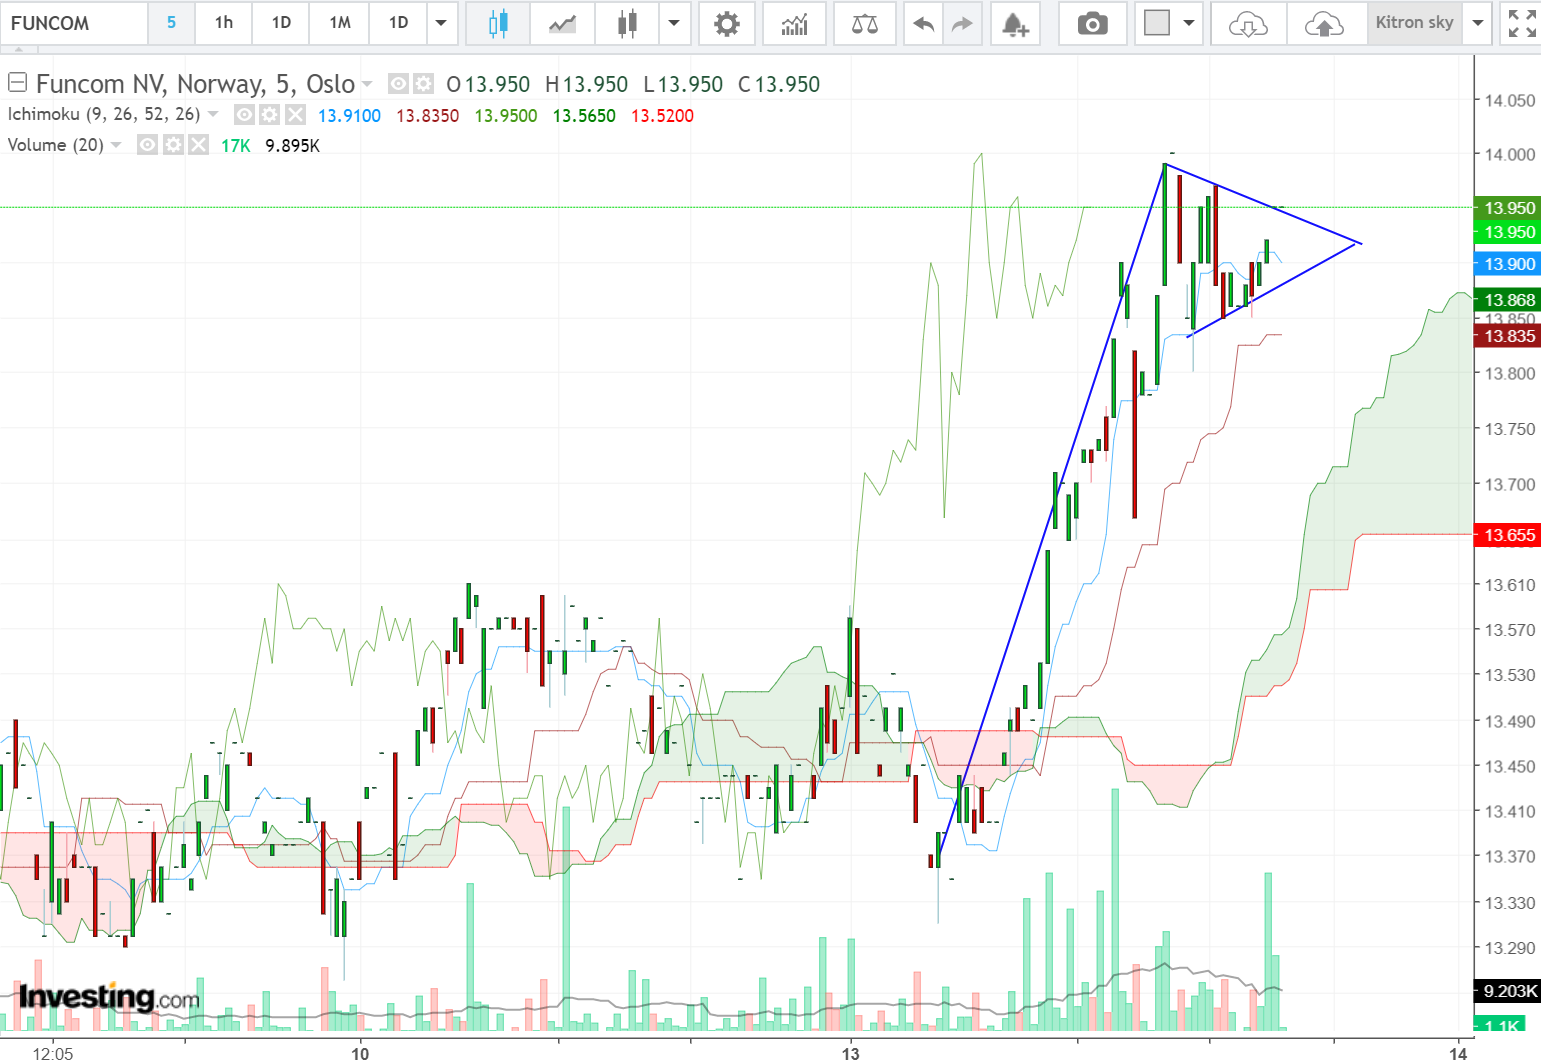The height and width of the screenshot is (1064, 1541).
Task: Click the Ichimoku (9, 26, 52, 26) label
Action: (104, 114)
